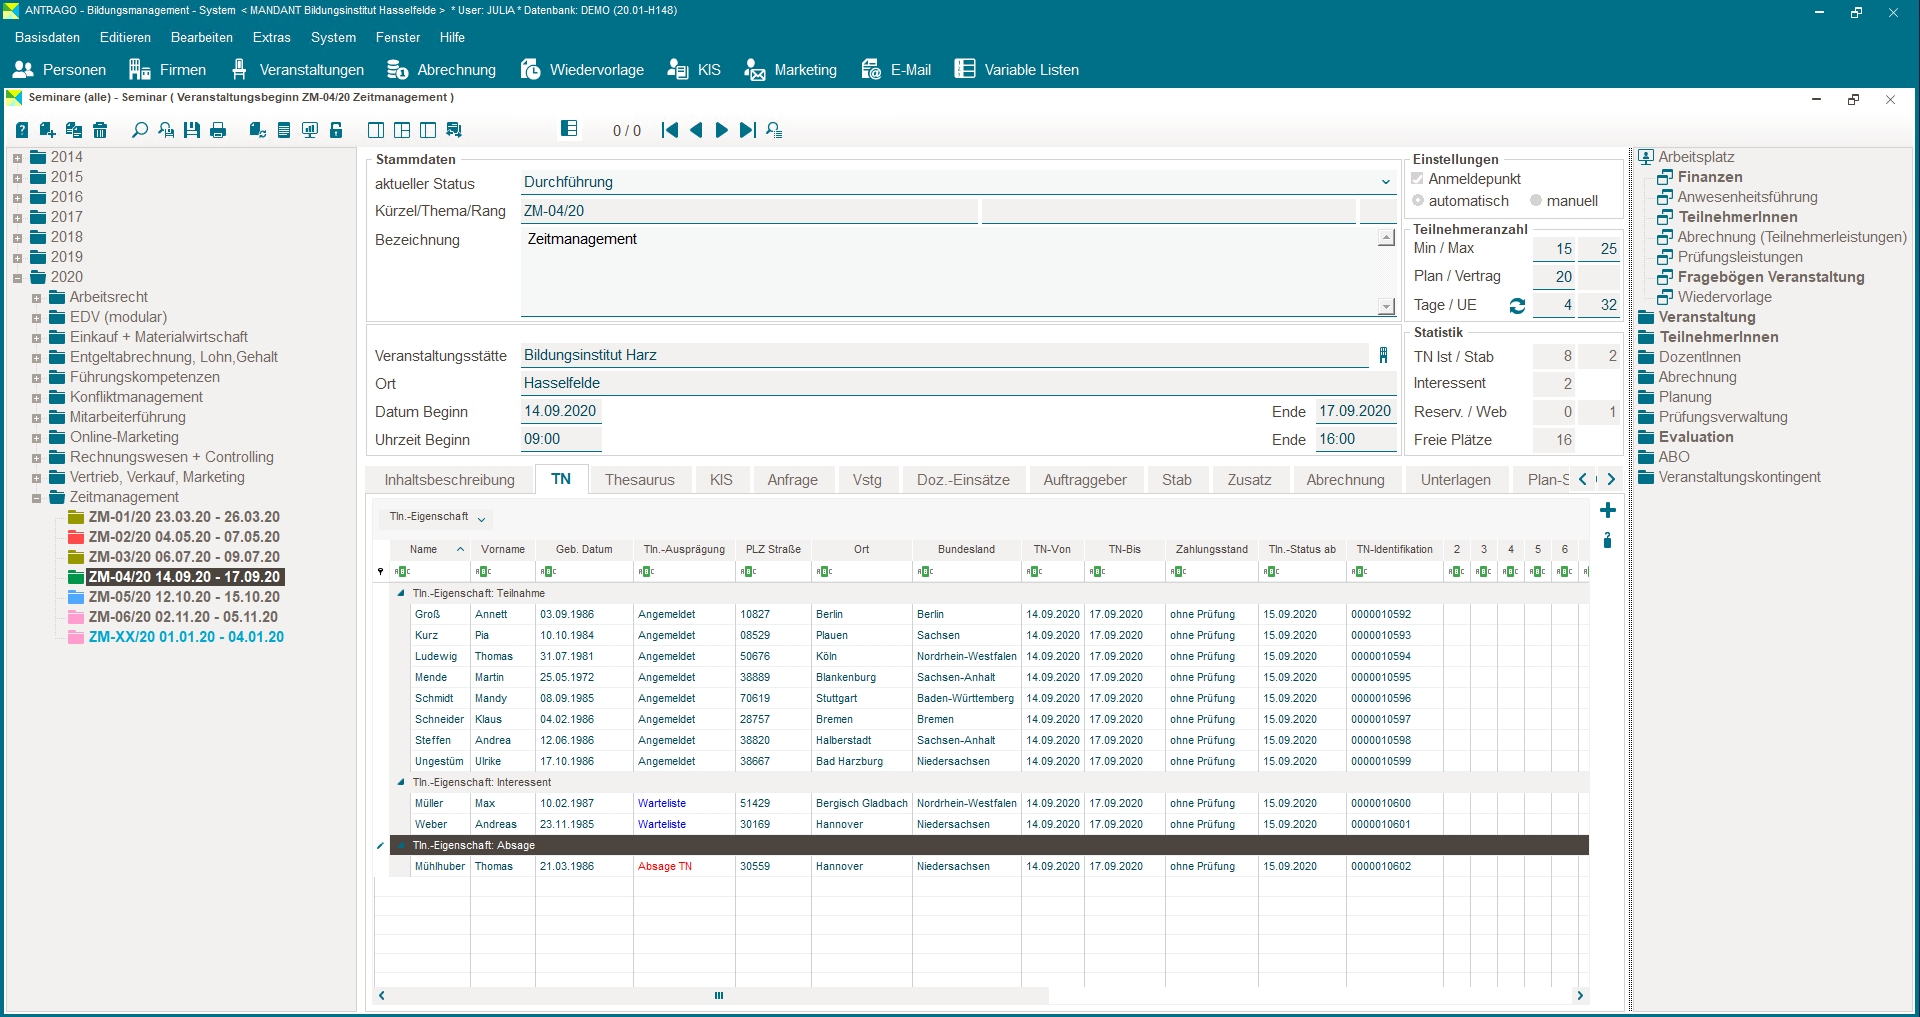Click the print icon in toolbar

(x=218, y=130)
